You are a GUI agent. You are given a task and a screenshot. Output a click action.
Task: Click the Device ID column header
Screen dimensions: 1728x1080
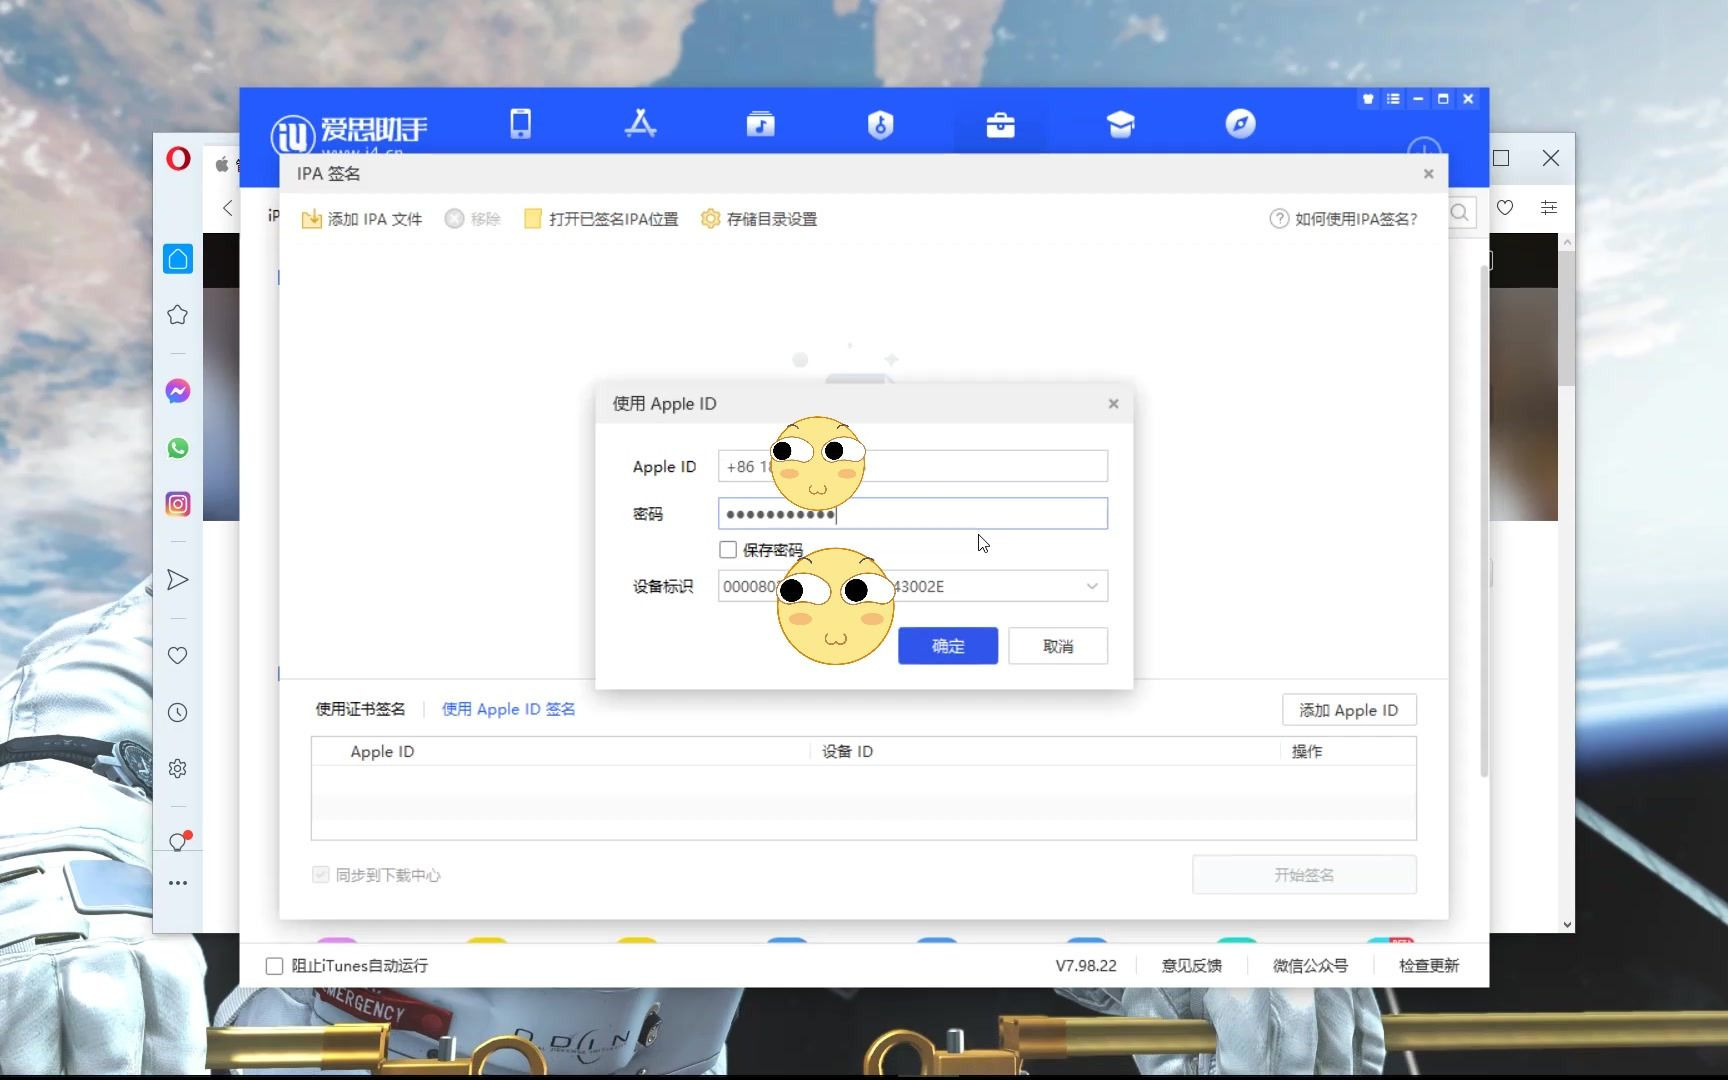click(x=847, y=752)
